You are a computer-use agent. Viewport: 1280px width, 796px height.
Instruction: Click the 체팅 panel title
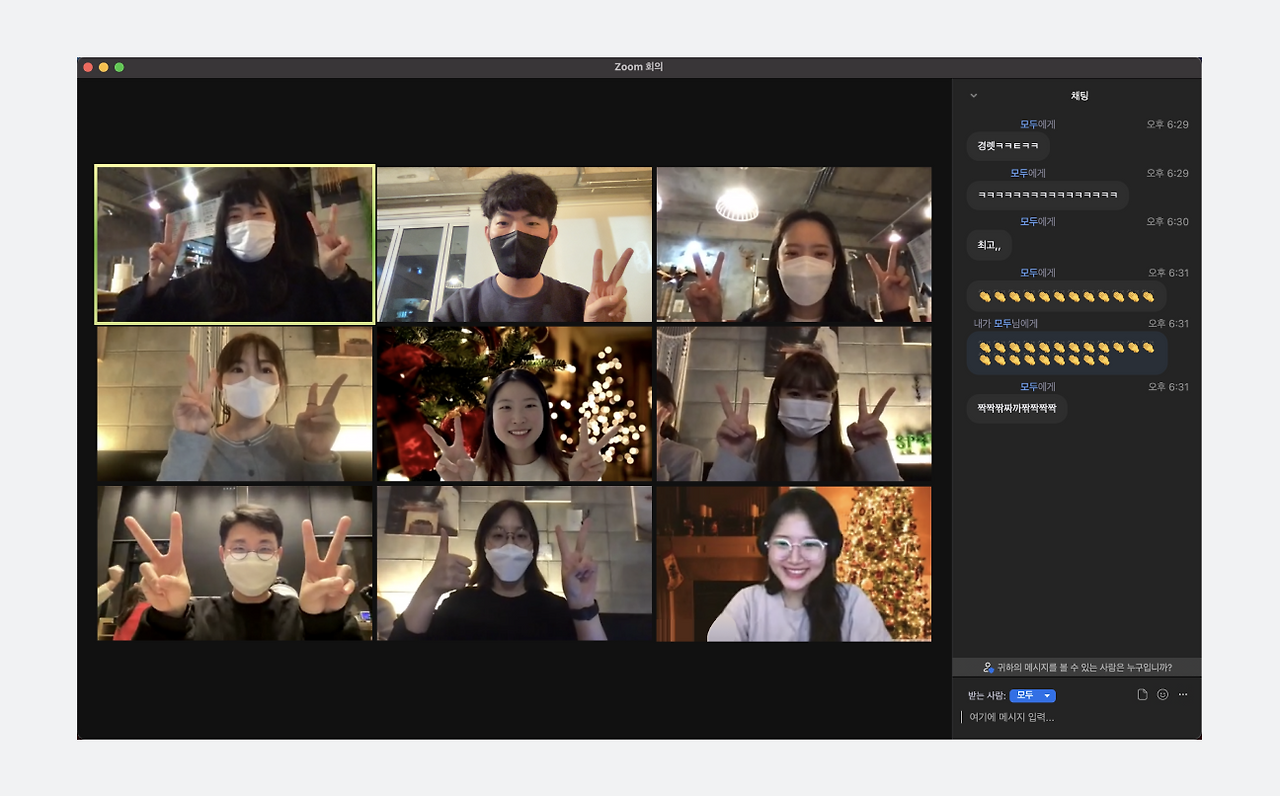pos(1080,96)
